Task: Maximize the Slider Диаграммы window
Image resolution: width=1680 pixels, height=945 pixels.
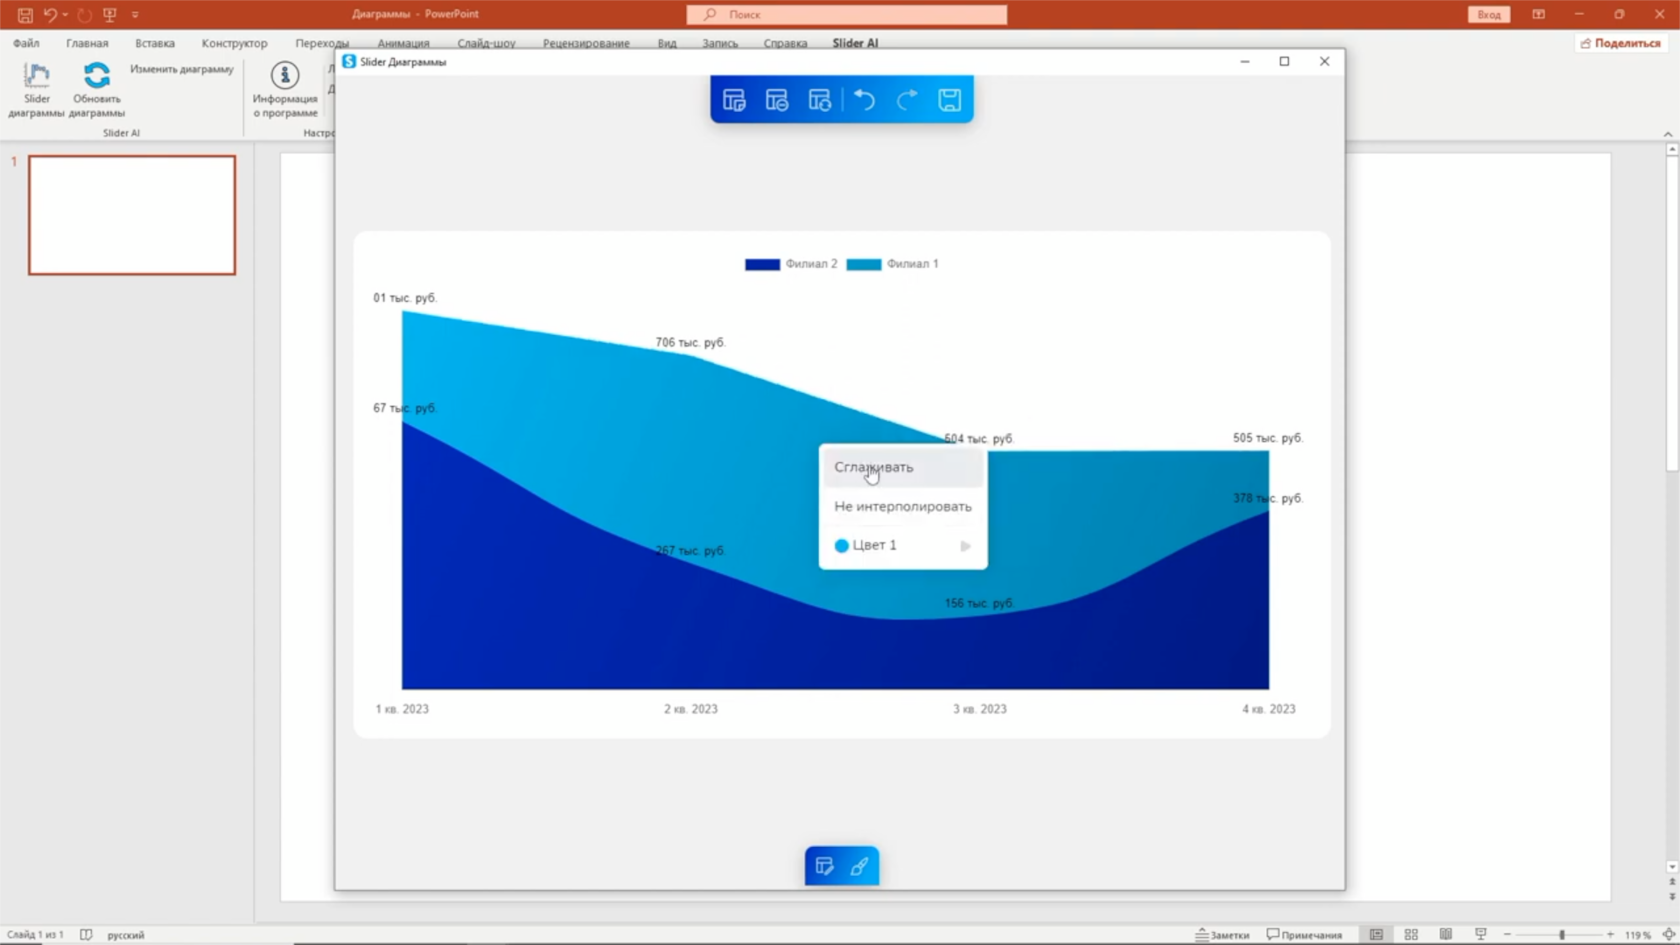Action: tap(1285, 61)
